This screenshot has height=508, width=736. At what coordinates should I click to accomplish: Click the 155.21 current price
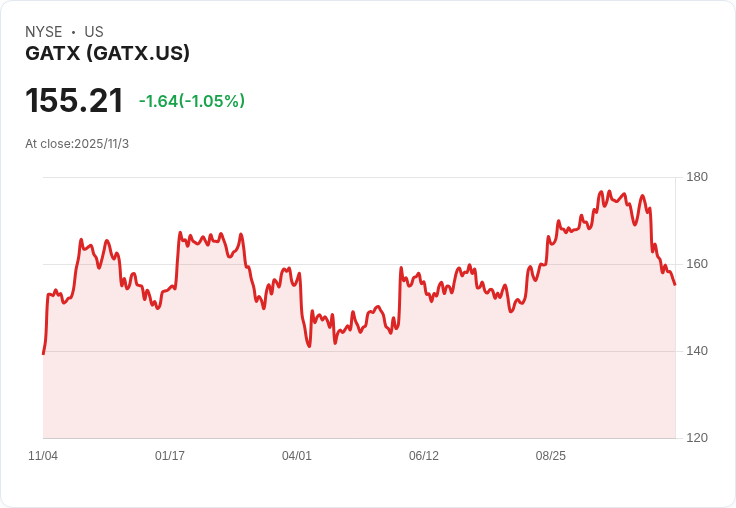74,100
